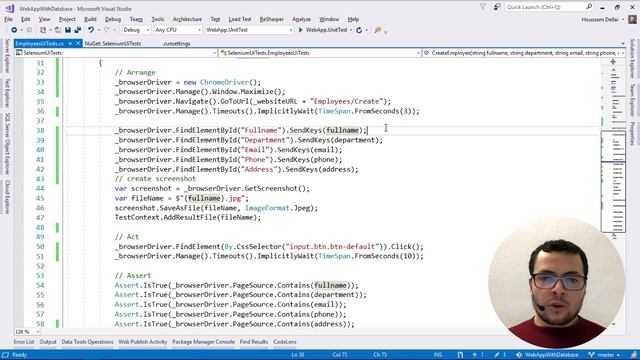
Task: Click the ImageFormat type on line 46
Action: pyautogui.click(x=267, y=208)
